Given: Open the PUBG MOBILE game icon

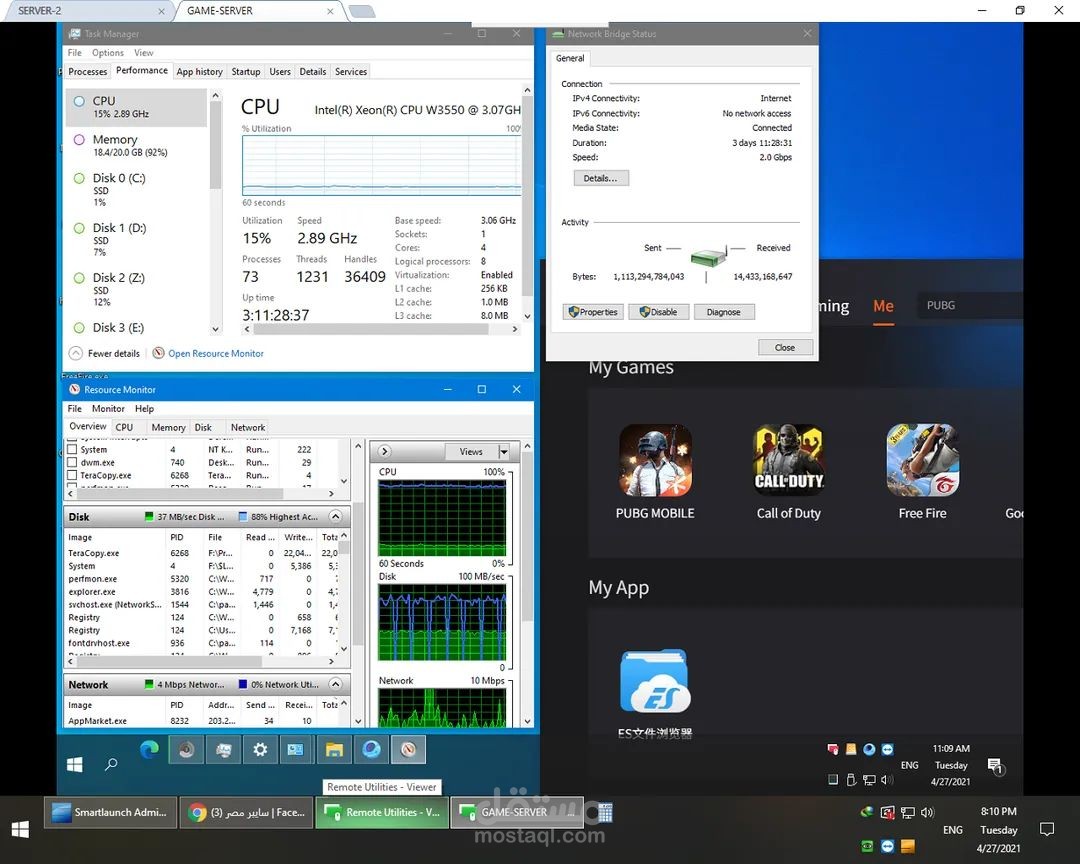Looking at the screenshot, I should pos(655,461).
